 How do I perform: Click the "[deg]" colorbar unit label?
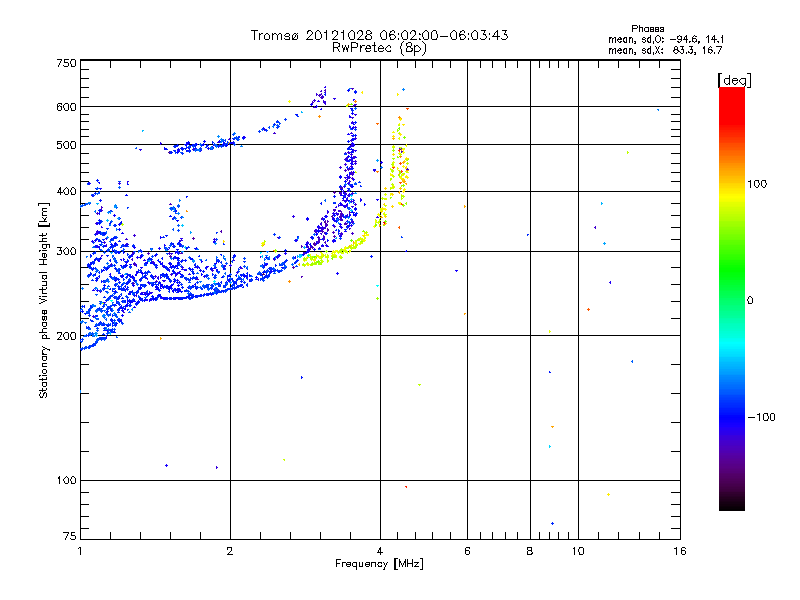(x=734, y=80)
